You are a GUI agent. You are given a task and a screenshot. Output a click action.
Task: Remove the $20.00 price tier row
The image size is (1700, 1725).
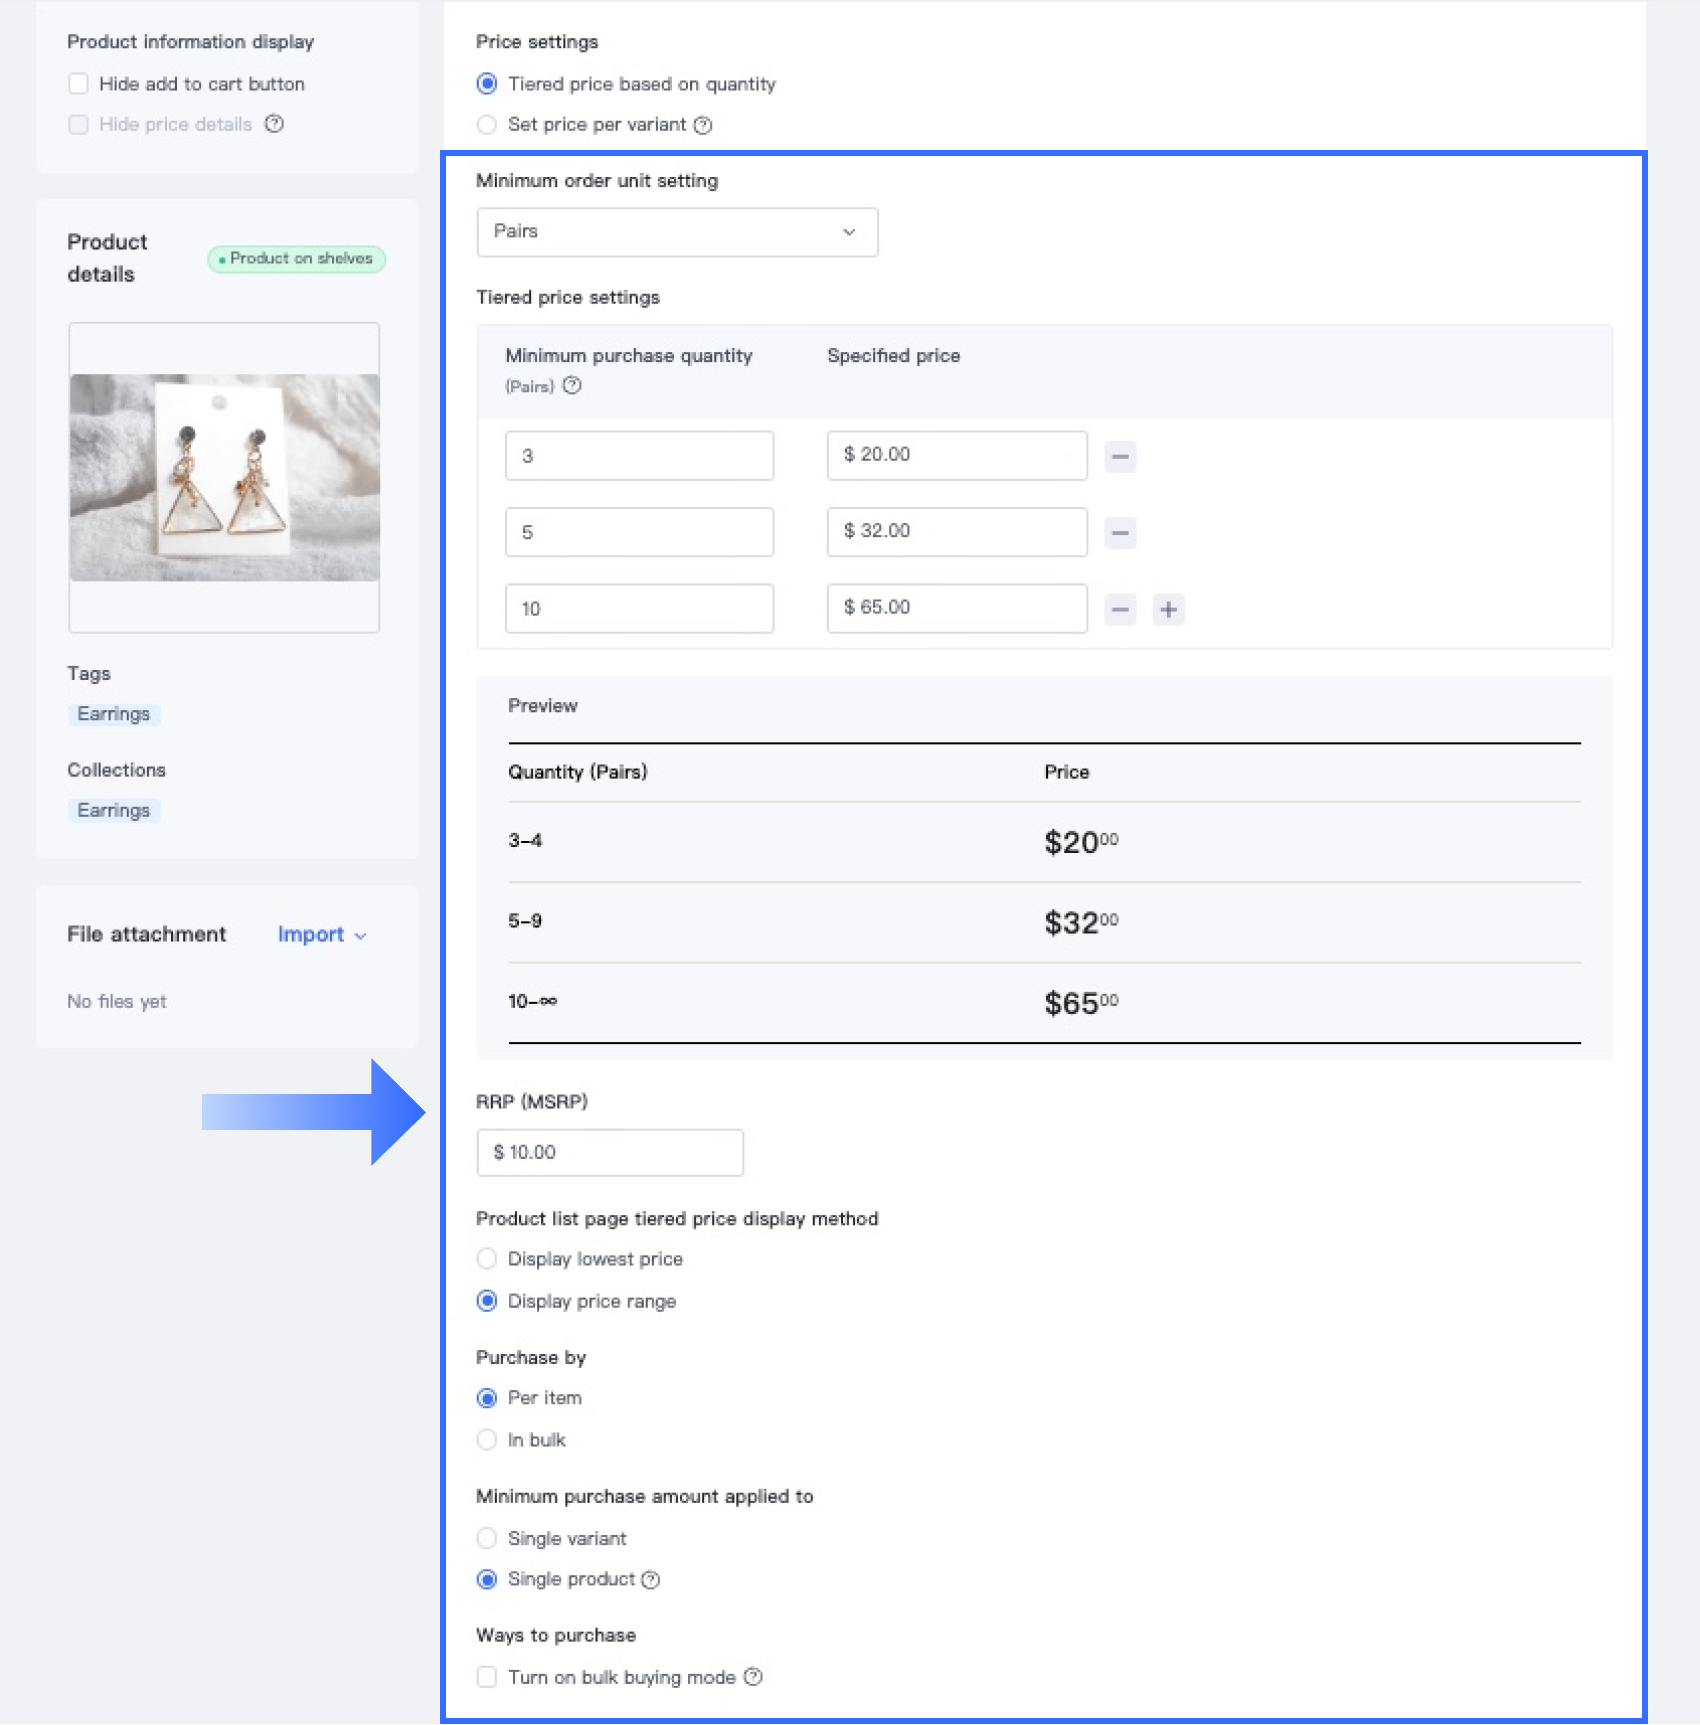coord(1120,457)
